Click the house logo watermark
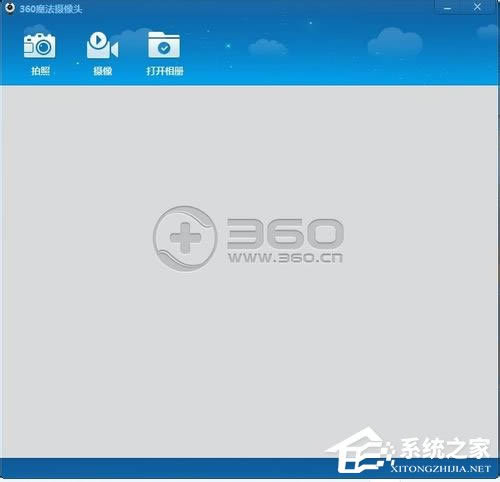 click(358, 451)
